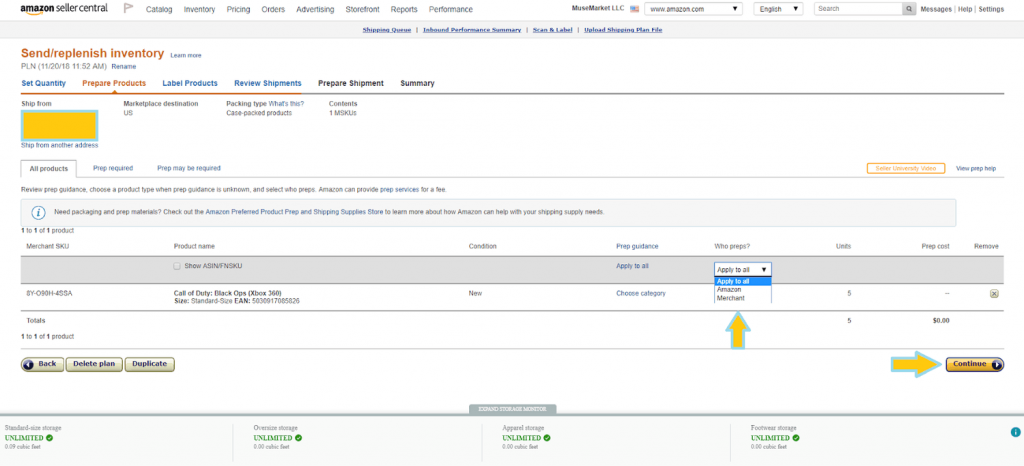Screen dimensions: 1024x466
Task: Click Ship from another address link
Action: click(x=59, y=146)
